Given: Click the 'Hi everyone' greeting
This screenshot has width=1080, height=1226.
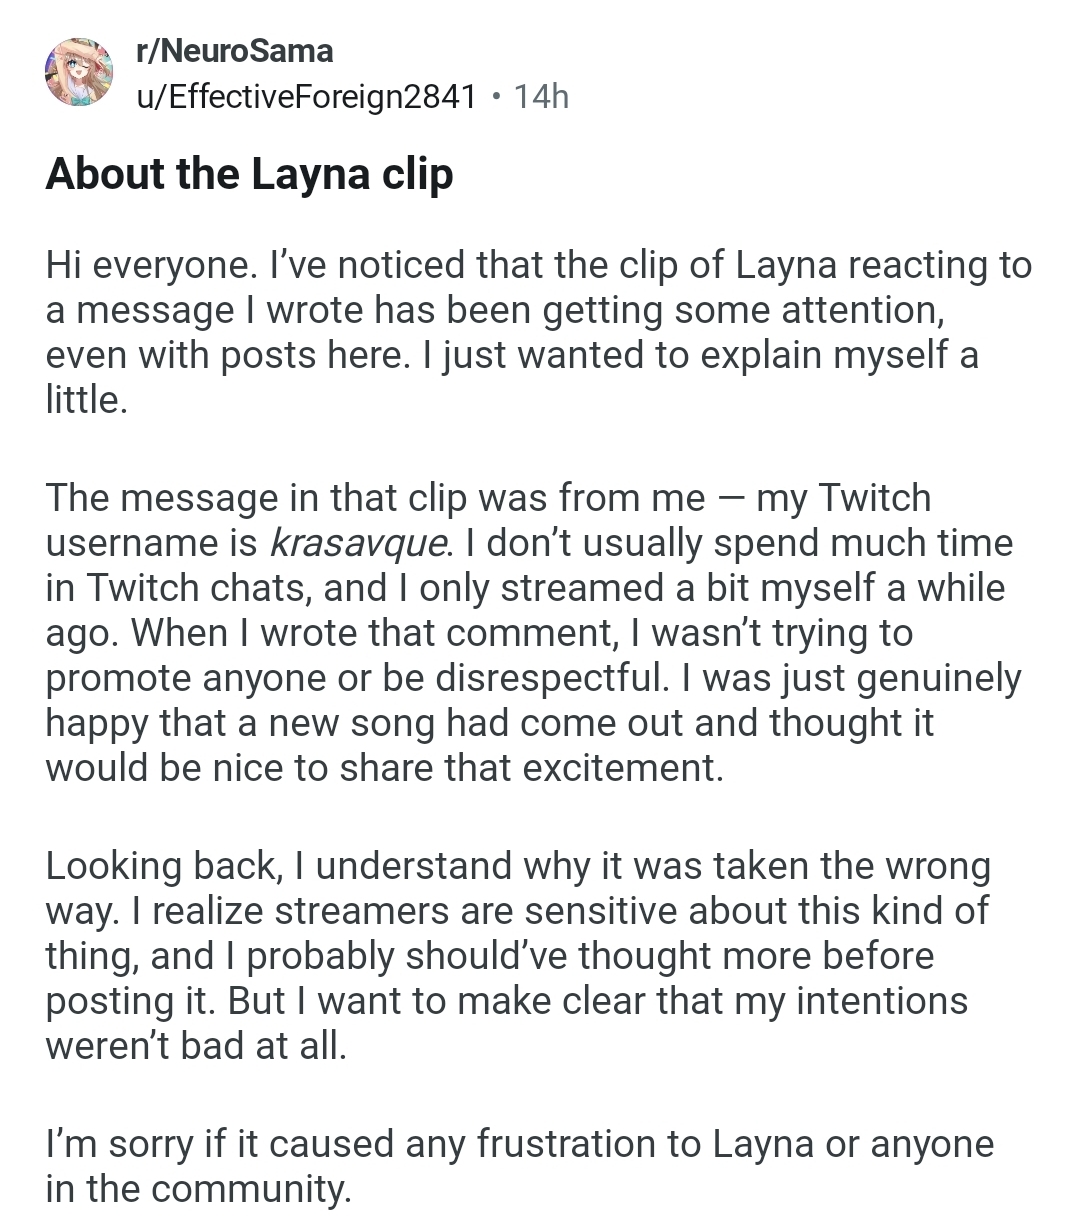Looking at the screenshot, I should tap(148, 266).
